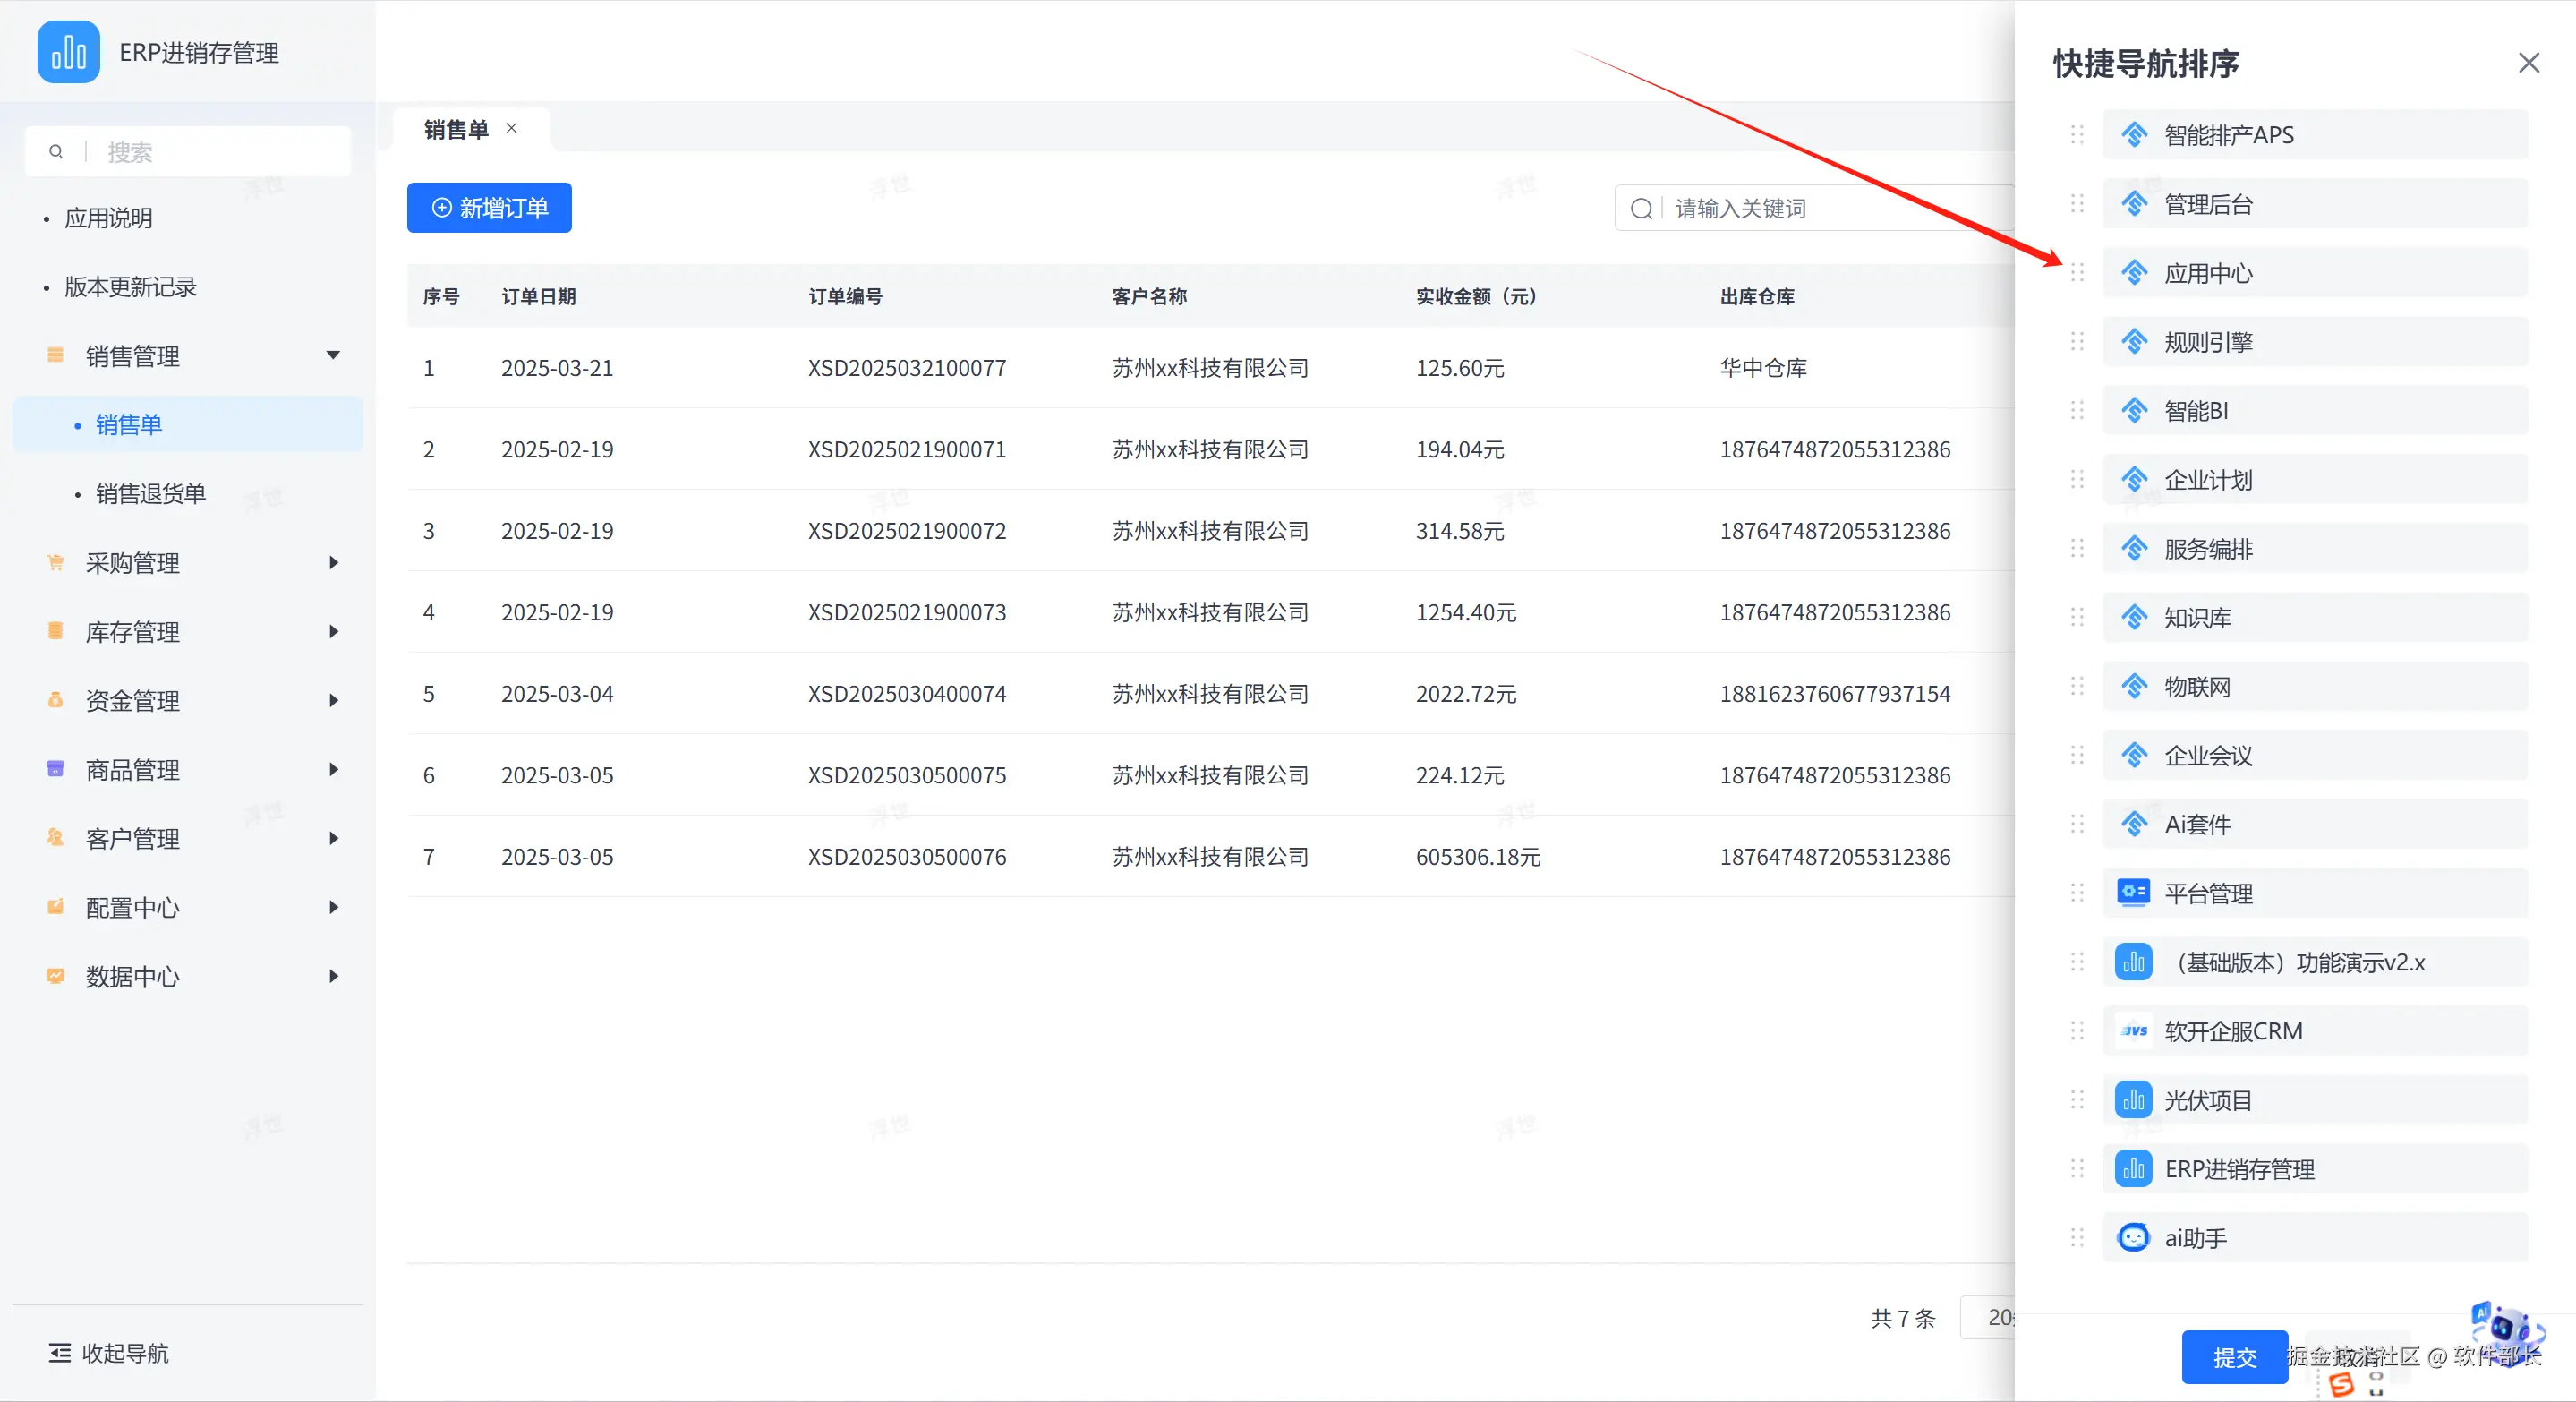Click the 软开企服CRM logo icon
This screenshot has height=1402, width=2576.
click(x=2133, y=1031)
